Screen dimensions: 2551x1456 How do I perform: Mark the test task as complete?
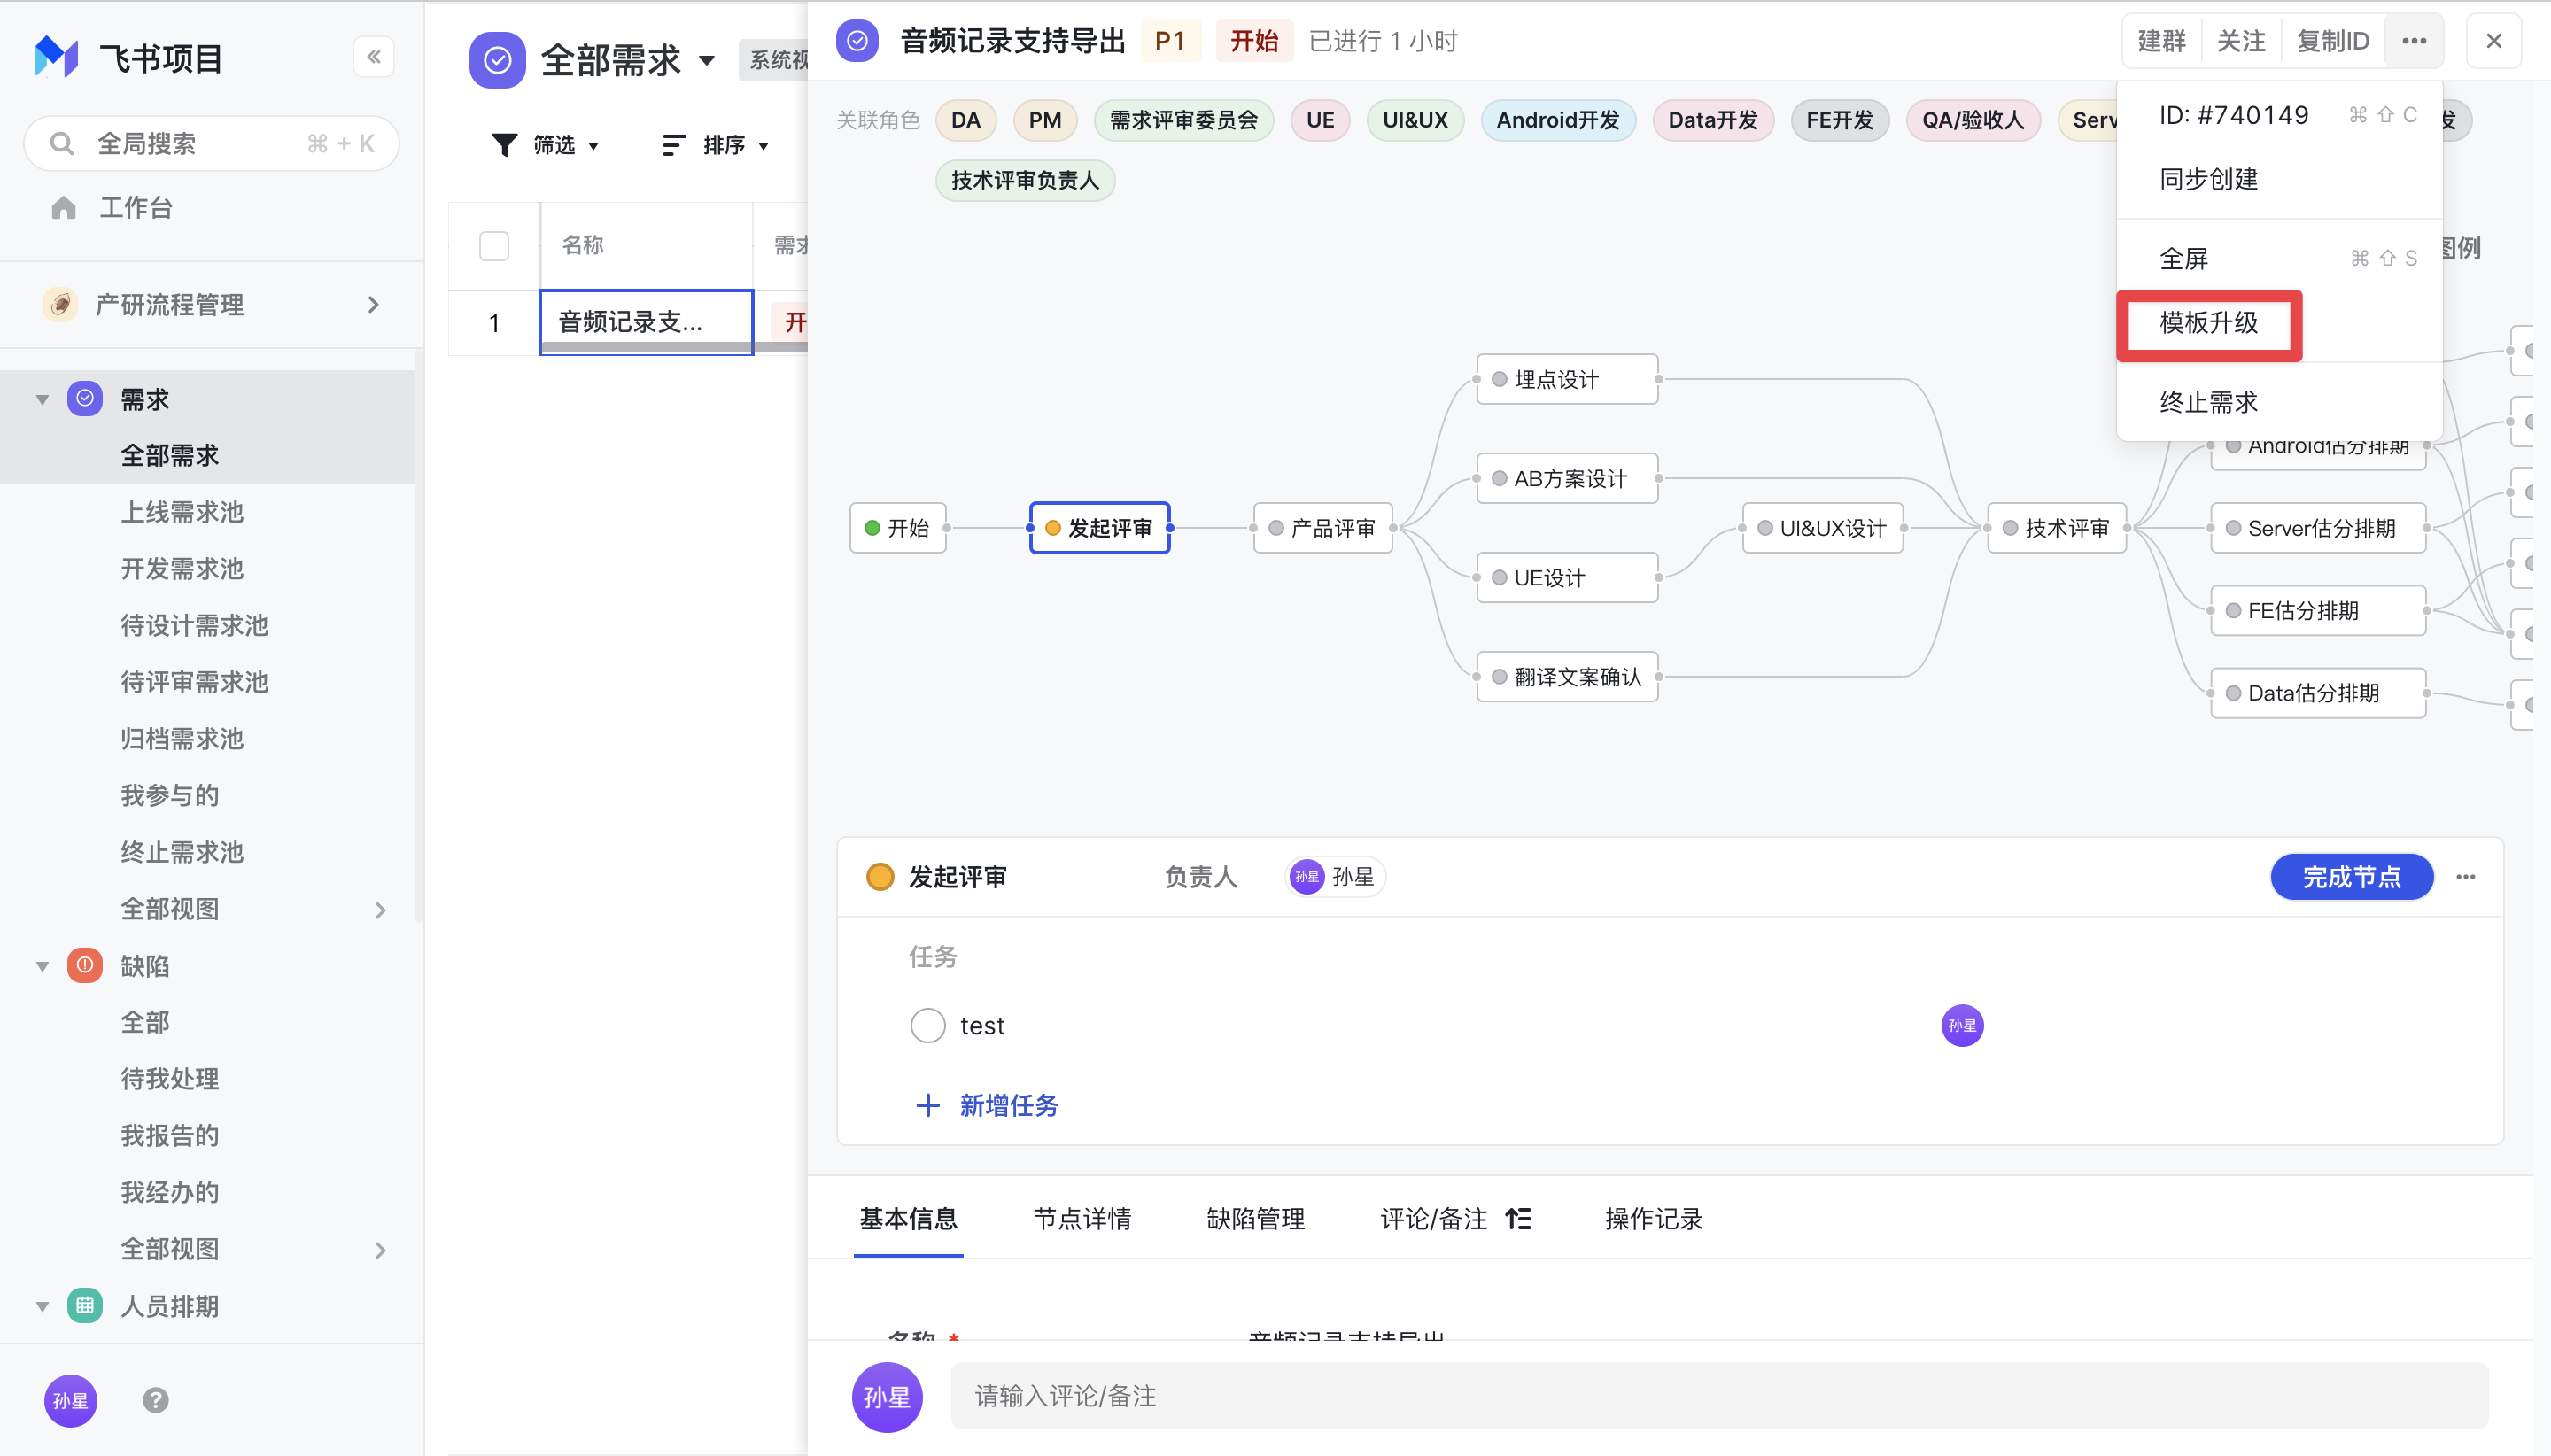(x=927, y=1025)
